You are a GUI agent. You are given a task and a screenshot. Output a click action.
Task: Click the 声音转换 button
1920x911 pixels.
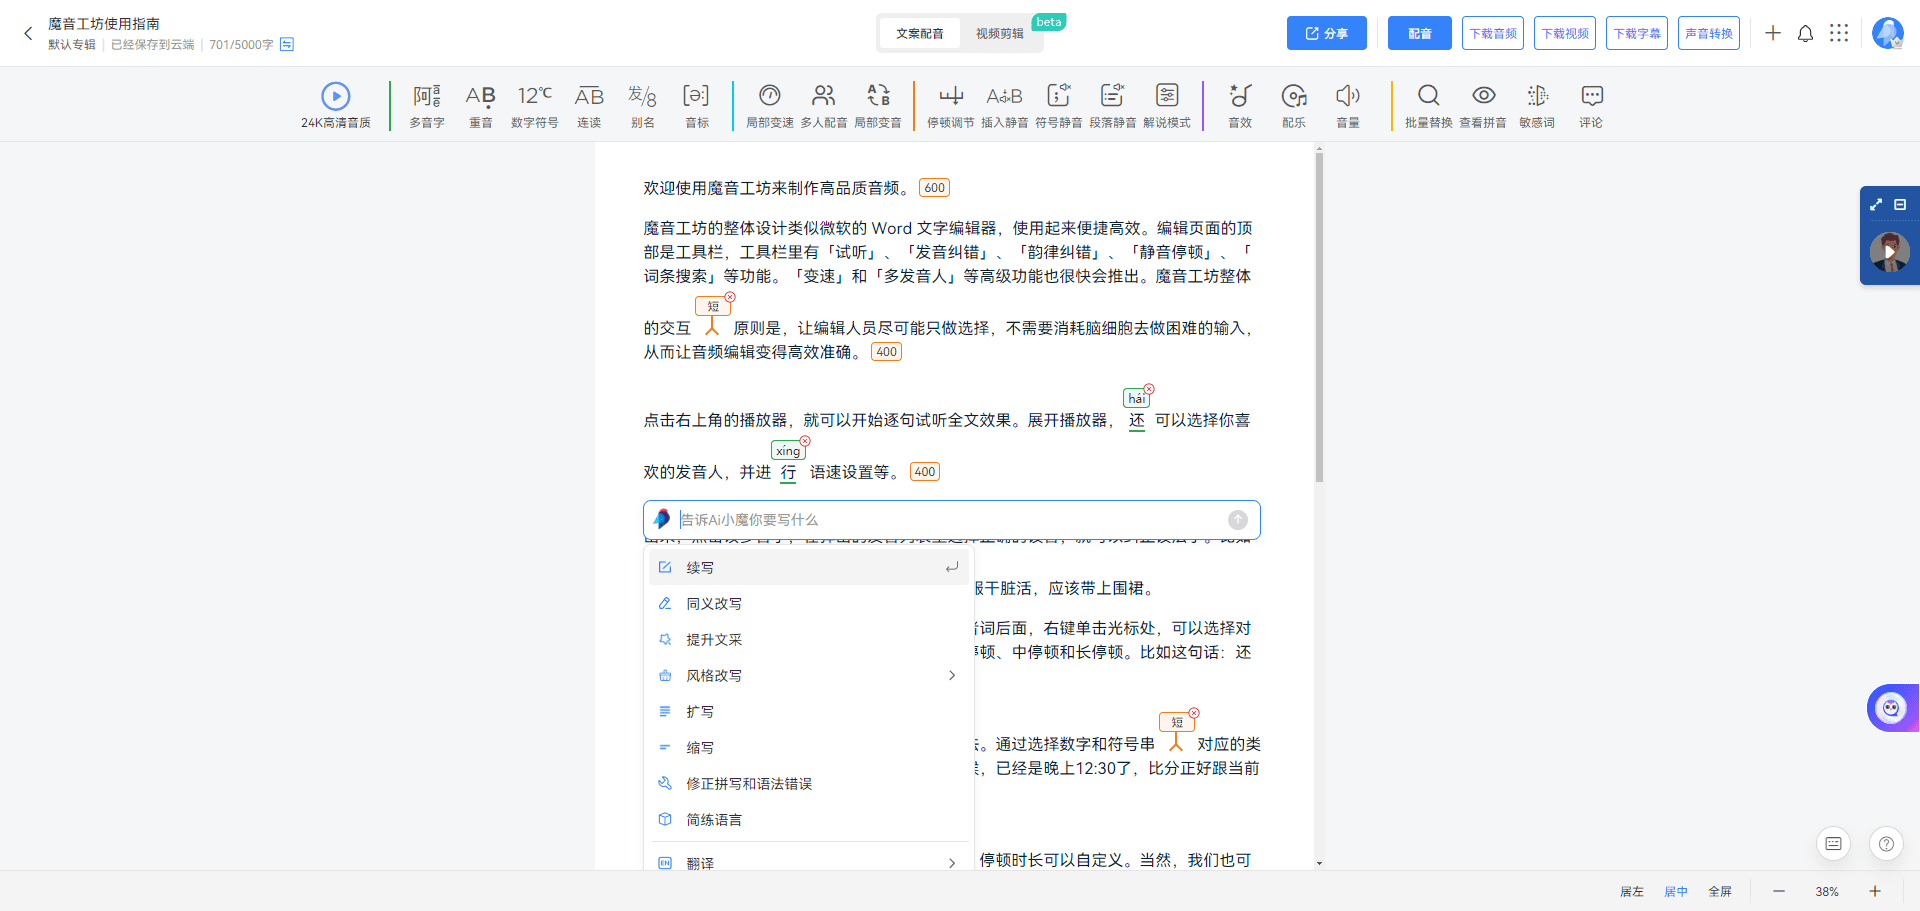coord(1709,33)
